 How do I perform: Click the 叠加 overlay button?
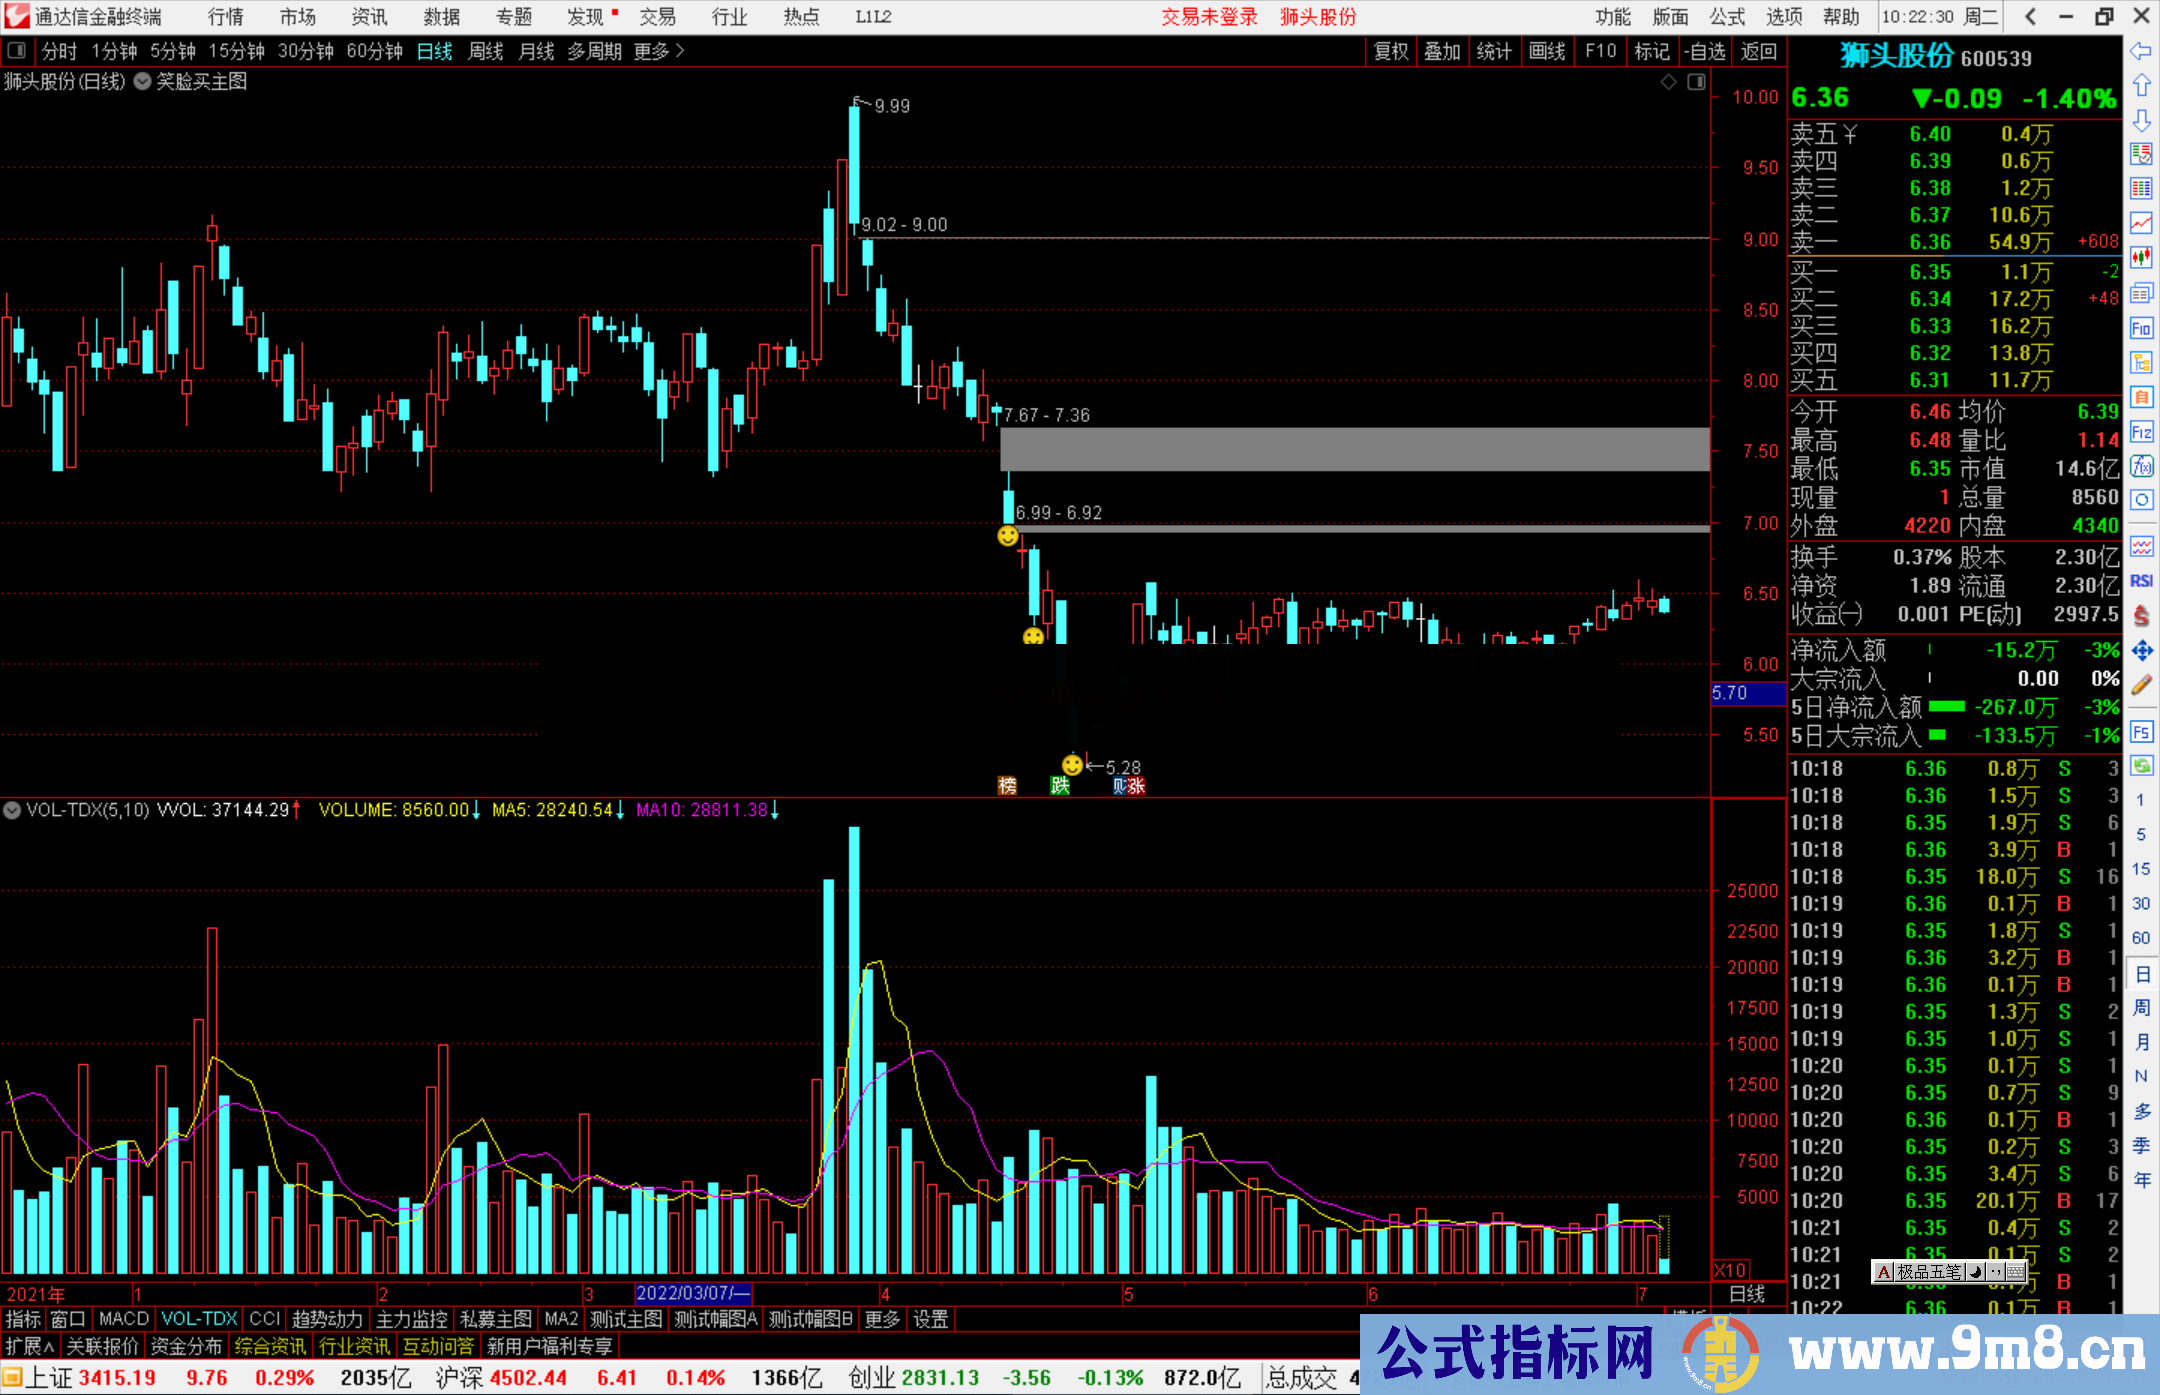(x=1442, y=51)
